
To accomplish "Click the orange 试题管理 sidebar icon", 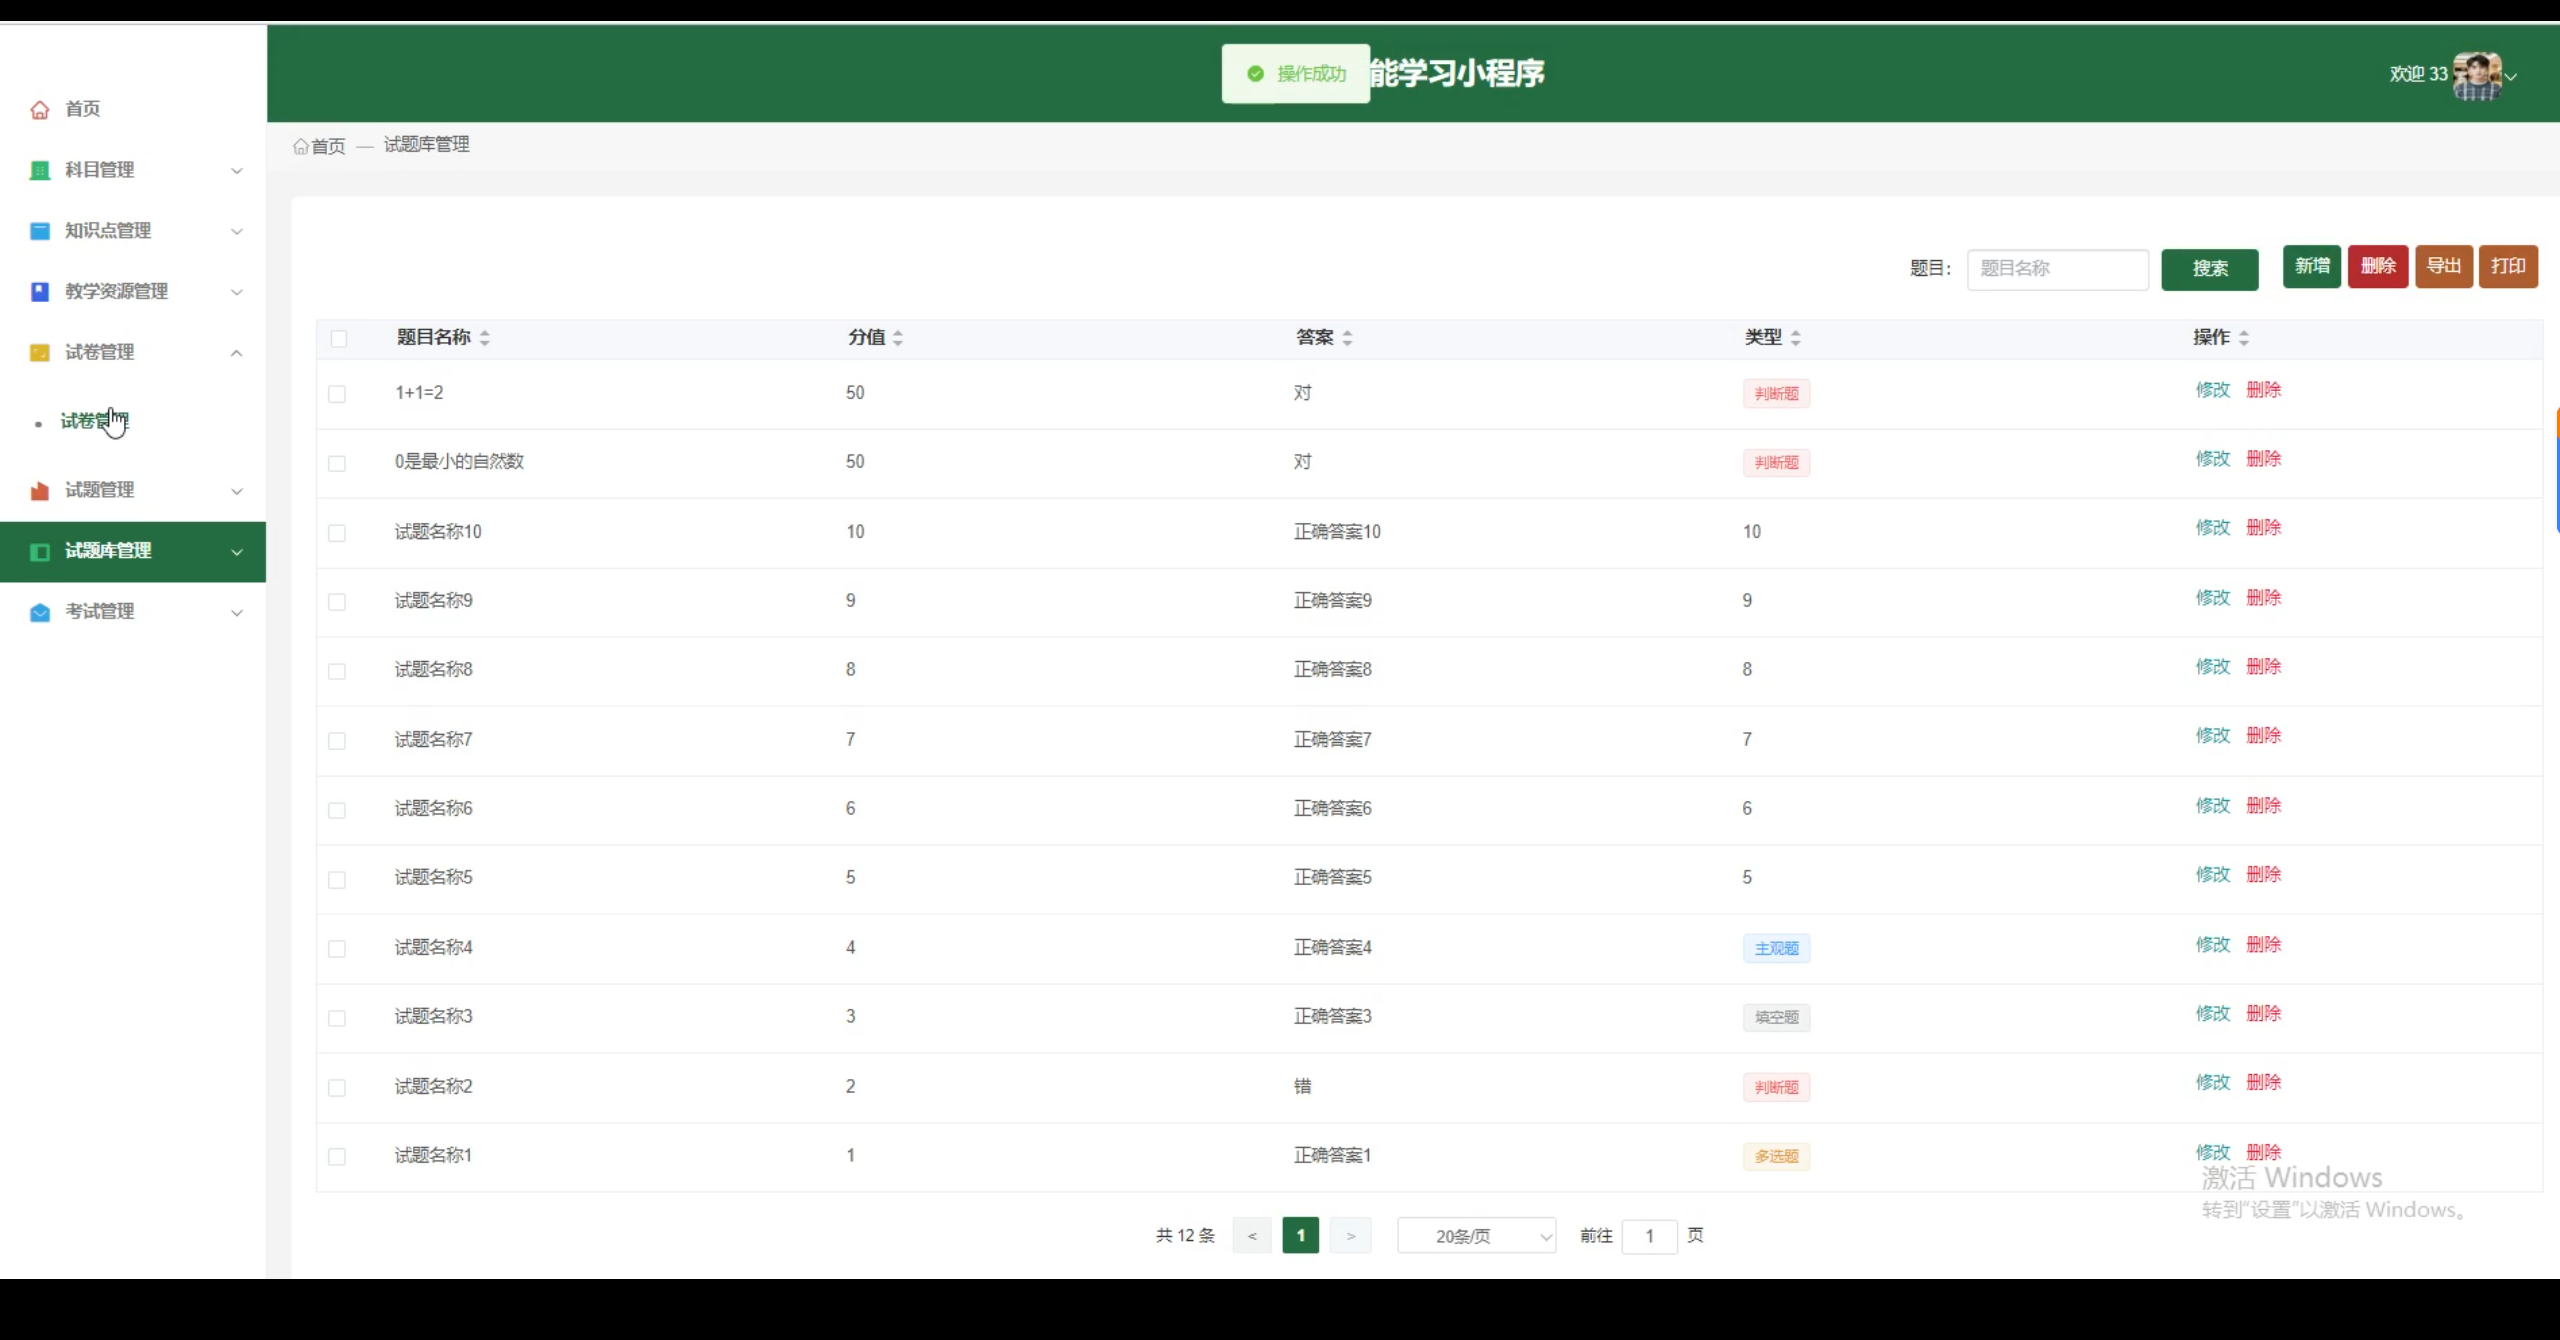I will 40,491.
